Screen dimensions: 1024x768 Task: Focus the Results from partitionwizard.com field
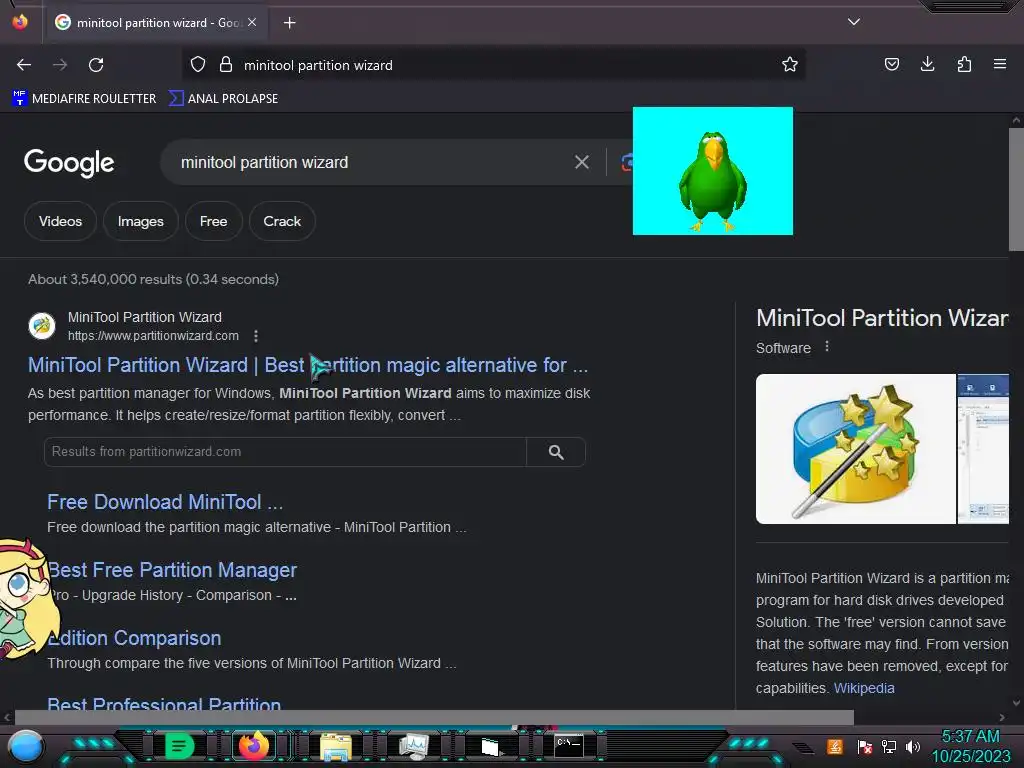click(x=285, y=452)
